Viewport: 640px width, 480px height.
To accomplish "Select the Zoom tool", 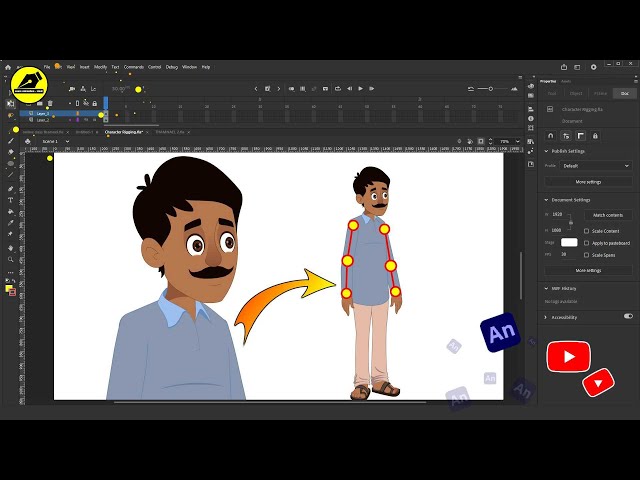I will [x=11, y=260].
